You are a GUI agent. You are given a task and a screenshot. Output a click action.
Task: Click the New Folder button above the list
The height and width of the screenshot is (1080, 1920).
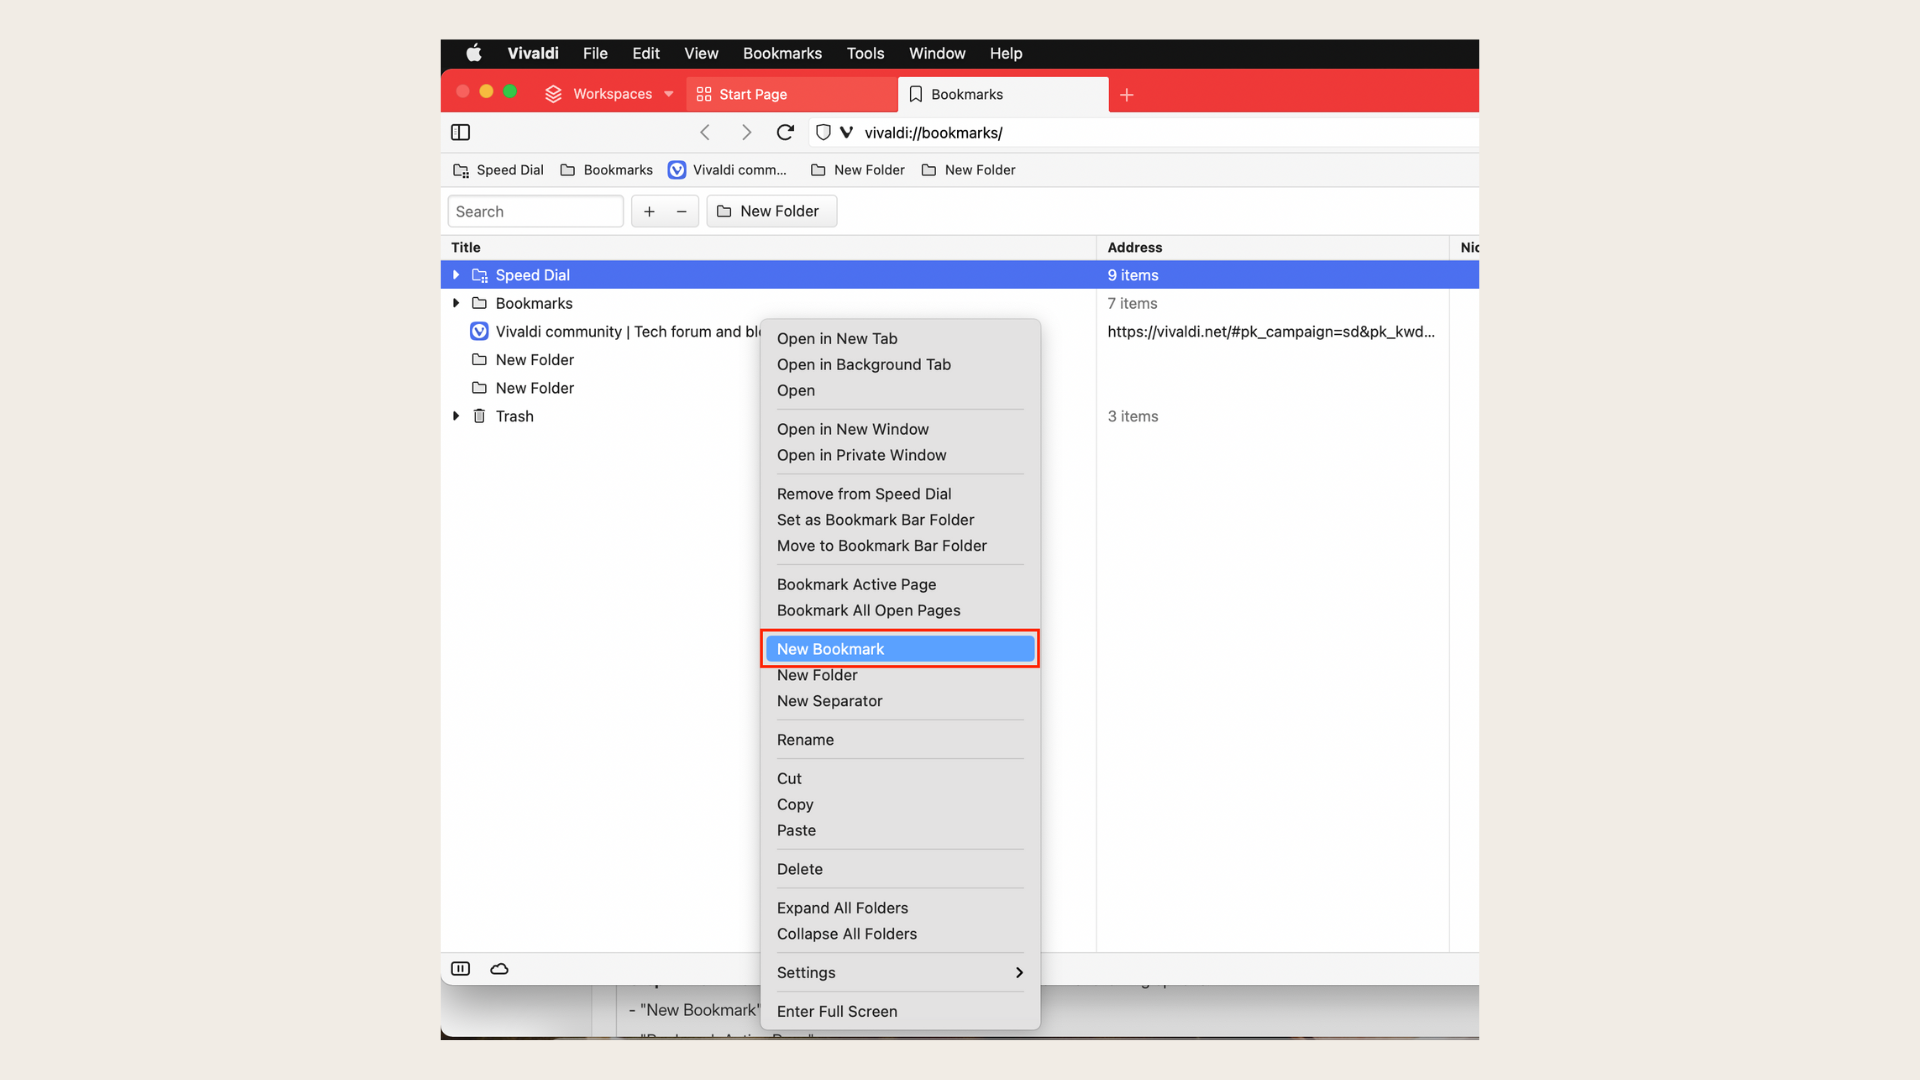point(770,211)
